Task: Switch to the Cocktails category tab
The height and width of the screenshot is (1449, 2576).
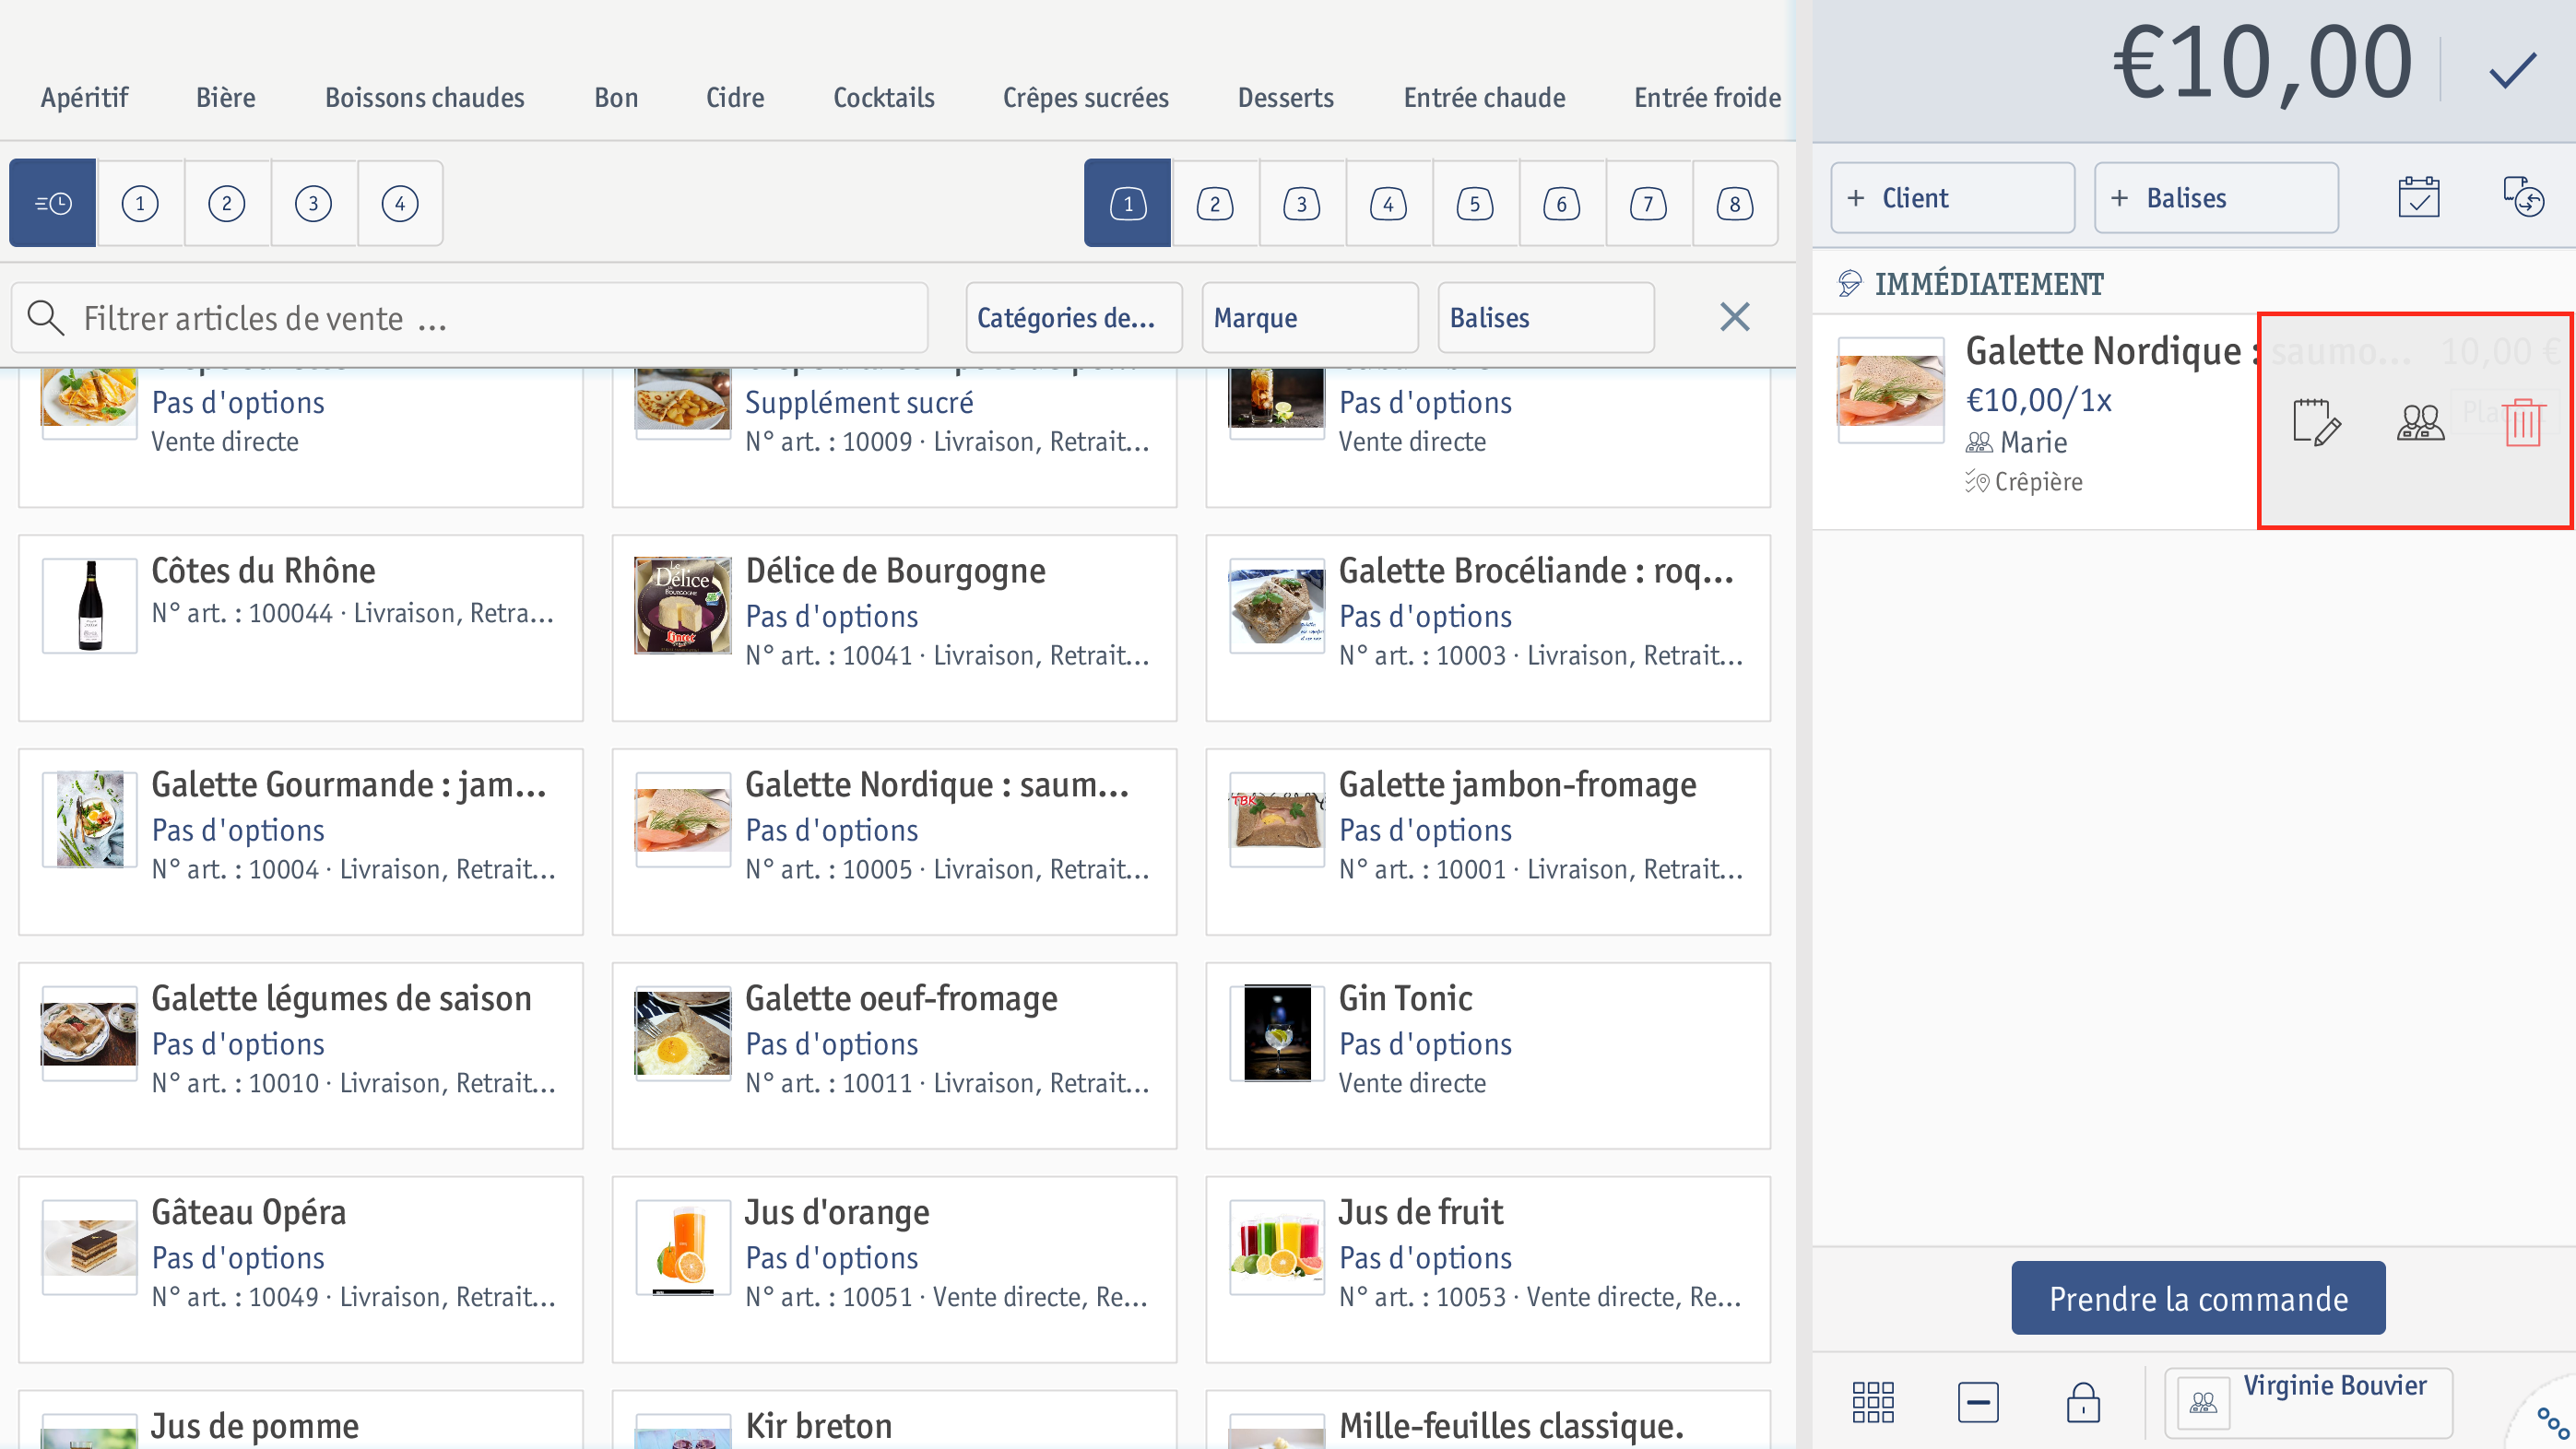Action: click(884, 97)
